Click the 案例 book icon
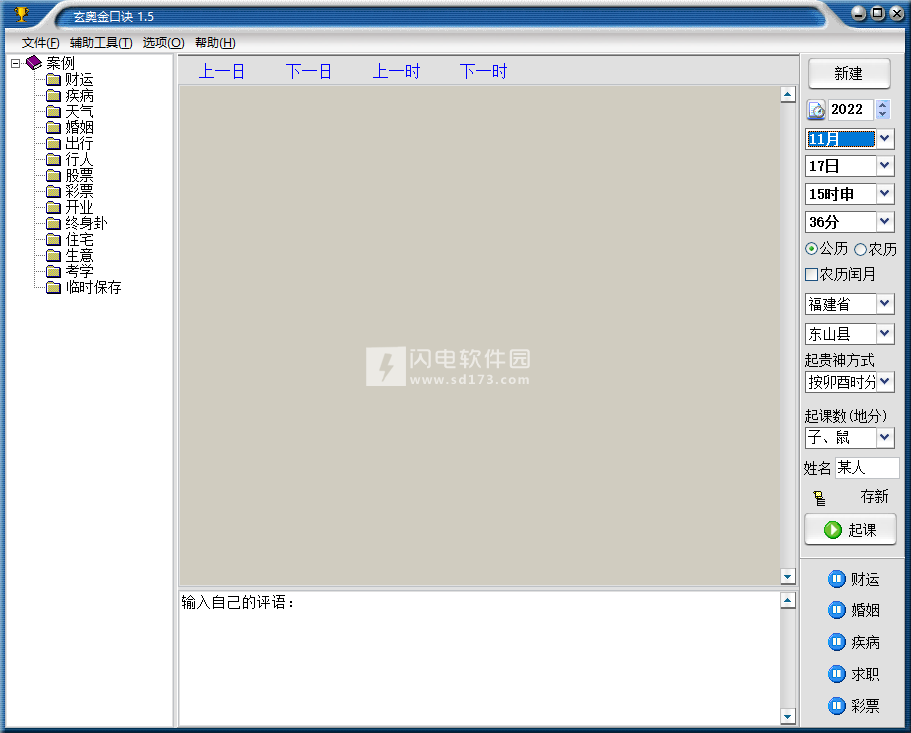 [34, 62]
